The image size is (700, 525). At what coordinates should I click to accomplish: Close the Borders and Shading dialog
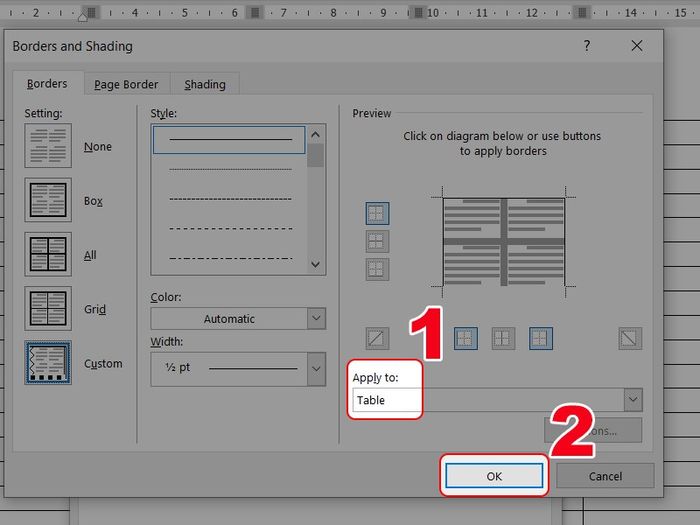(x=637, y=46)
